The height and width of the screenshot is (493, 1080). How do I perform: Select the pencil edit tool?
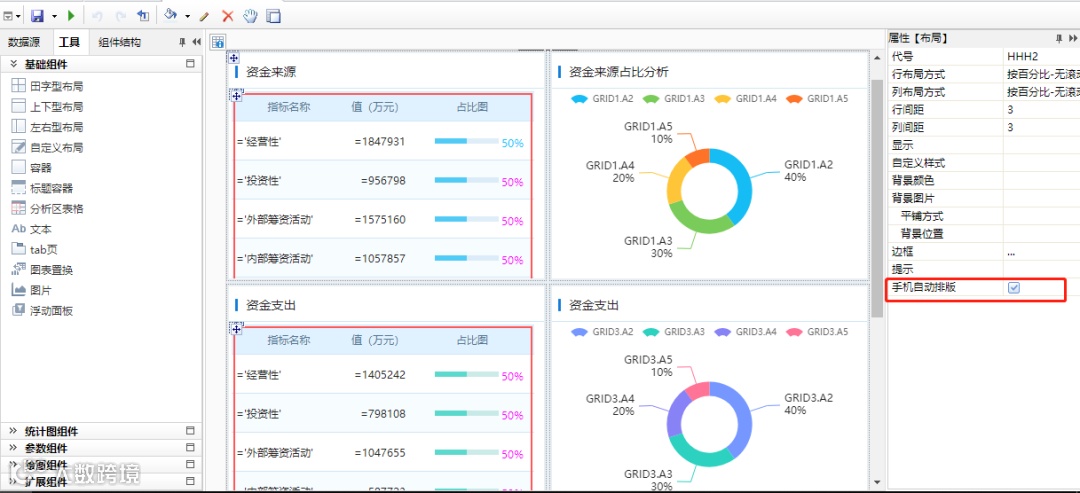click(205, 15)
